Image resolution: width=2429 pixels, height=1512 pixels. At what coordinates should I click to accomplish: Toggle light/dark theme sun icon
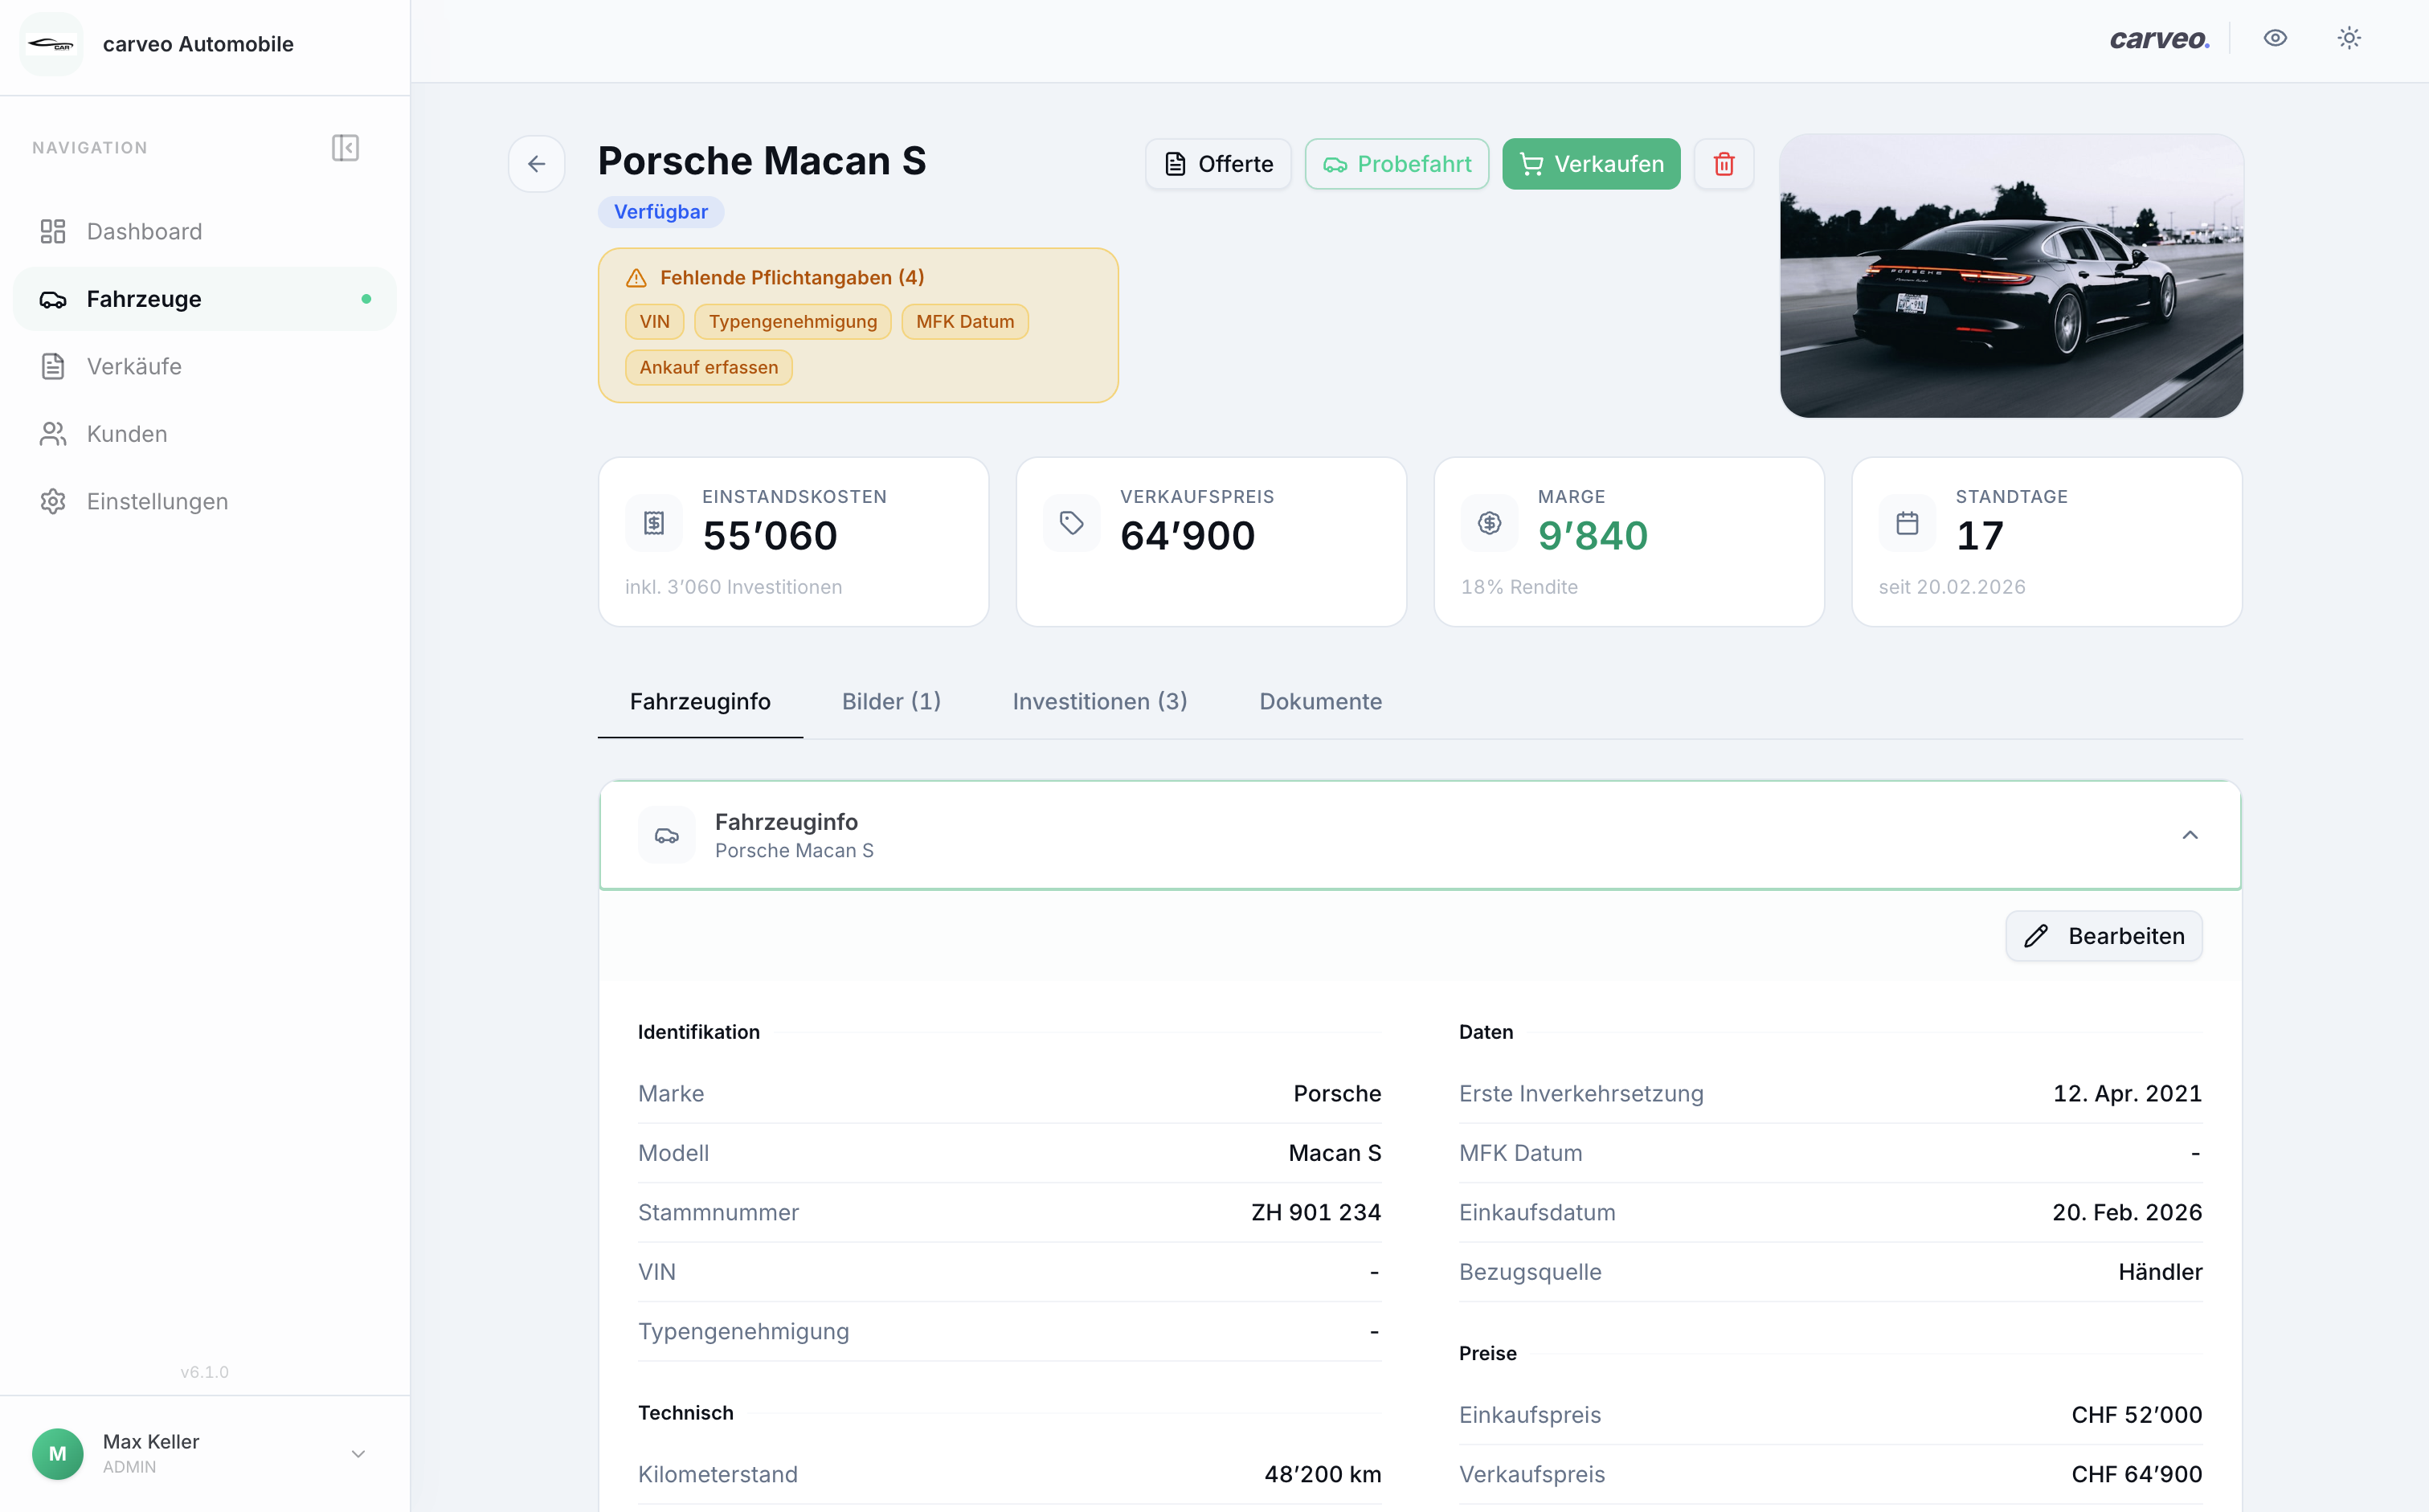[2349, 39]
